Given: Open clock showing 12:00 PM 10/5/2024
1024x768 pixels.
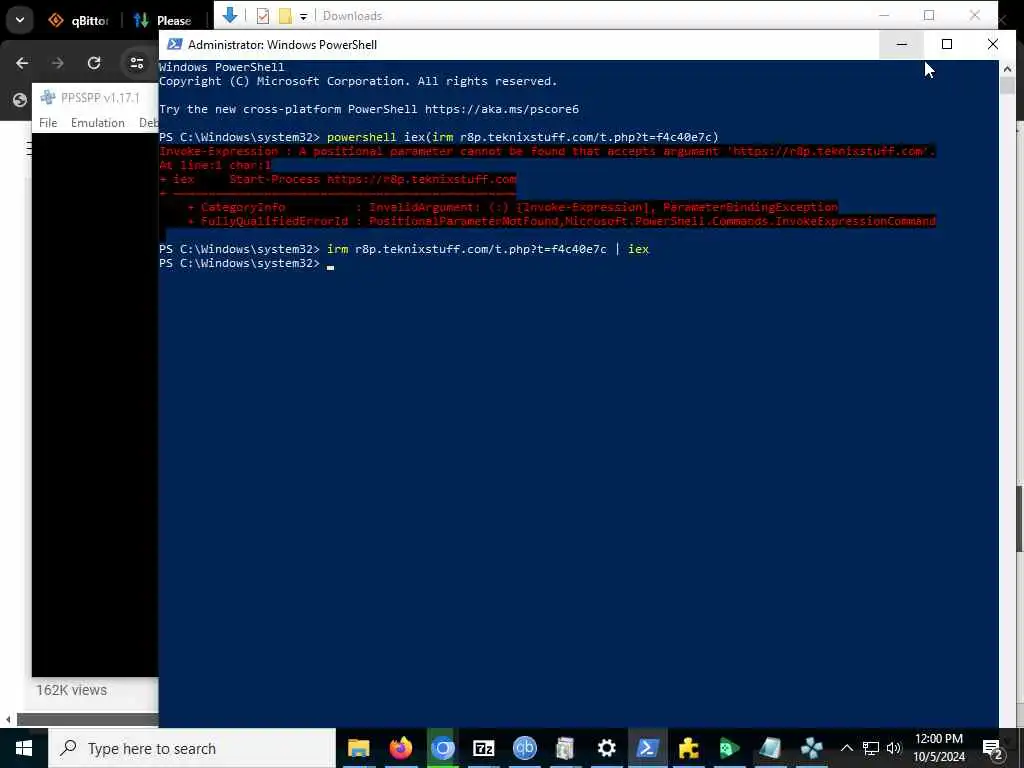Looking at the screenshot, I should (x=939, y=748).
